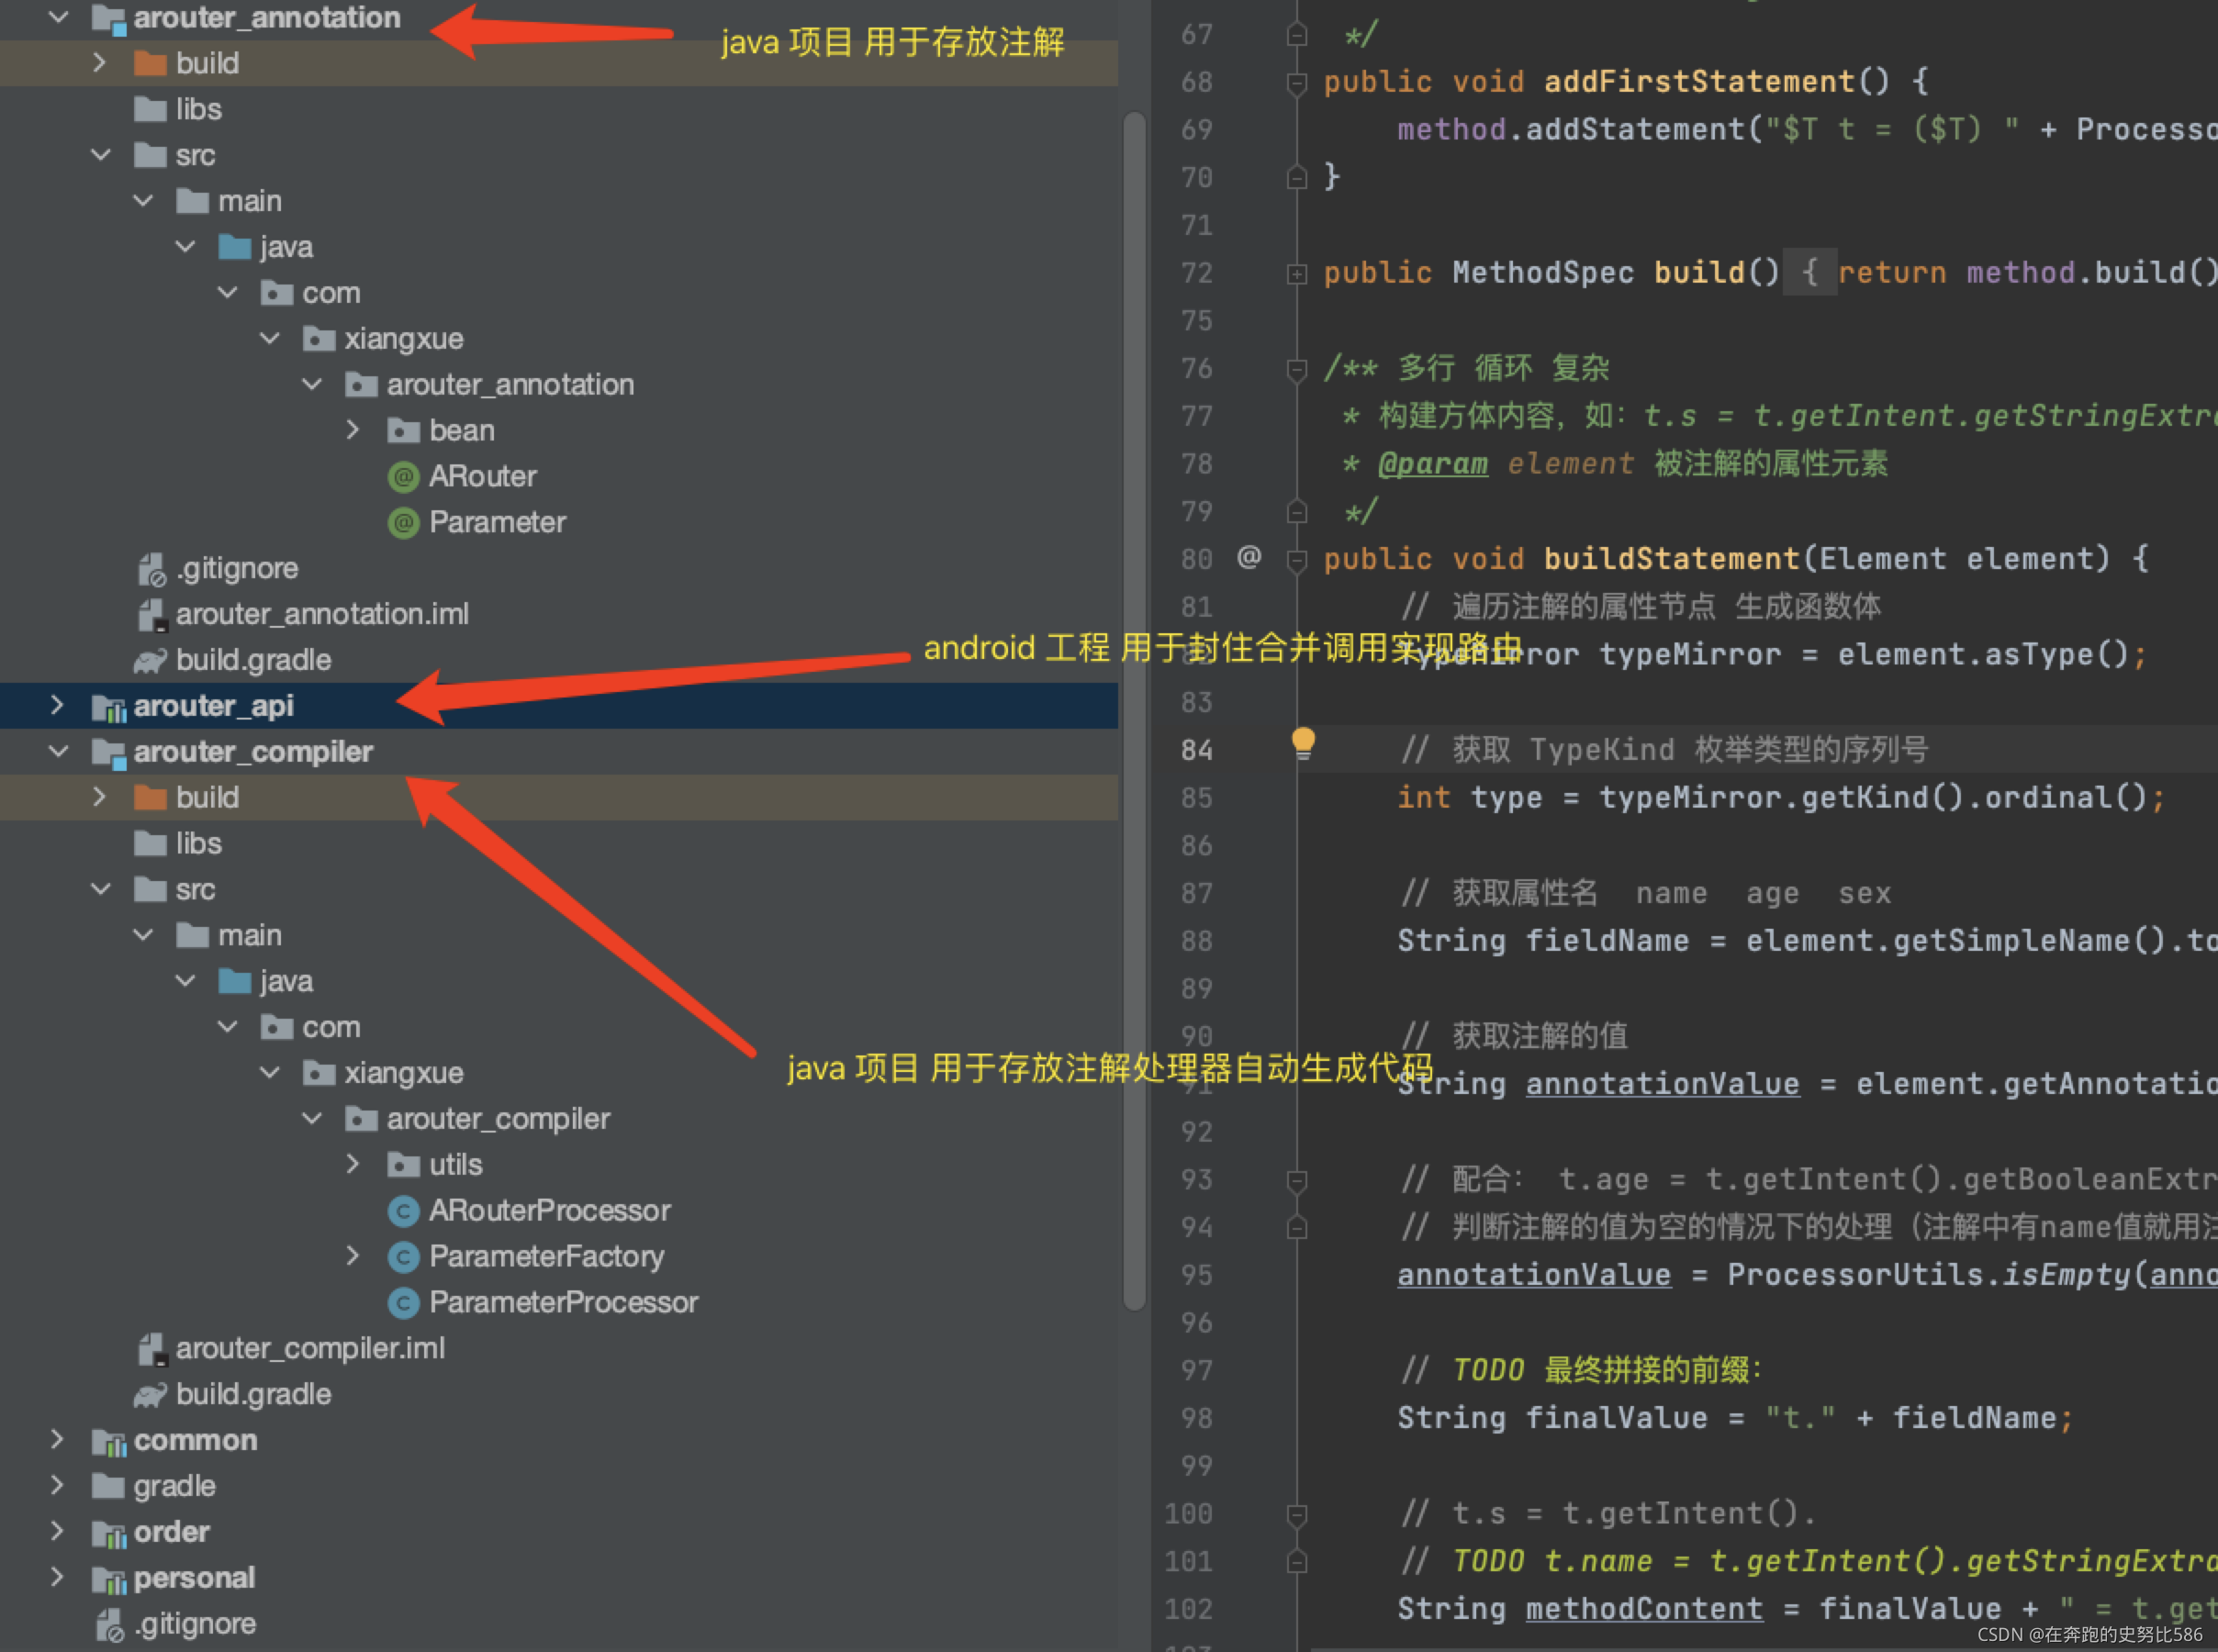Viewport: 2218px width, 1652px height.
Task: Click the ARouterProcessor class icon
Action: [x=403, y=1211]
